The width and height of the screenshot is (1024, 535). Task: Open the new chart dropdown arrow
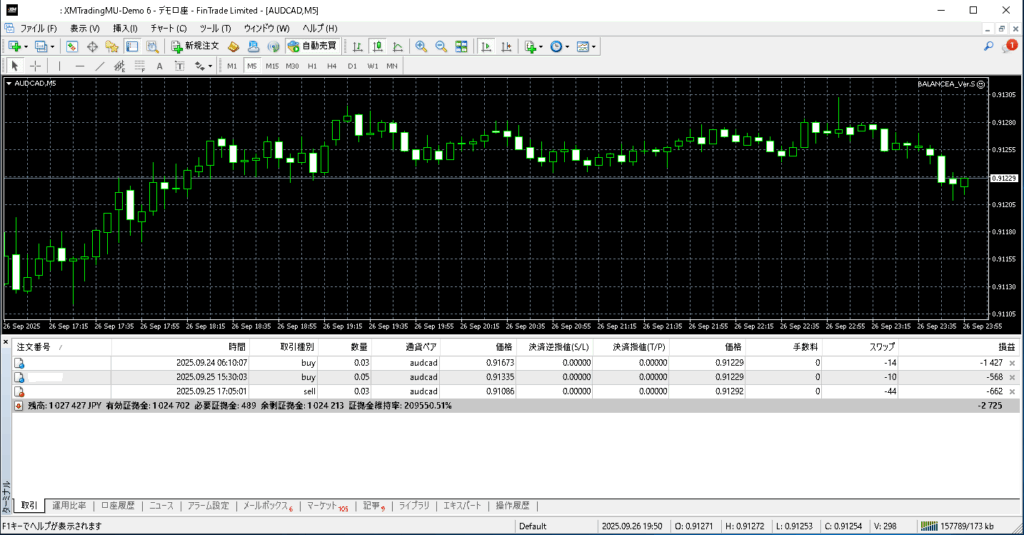pyautogui.click(x=27, y=46)
